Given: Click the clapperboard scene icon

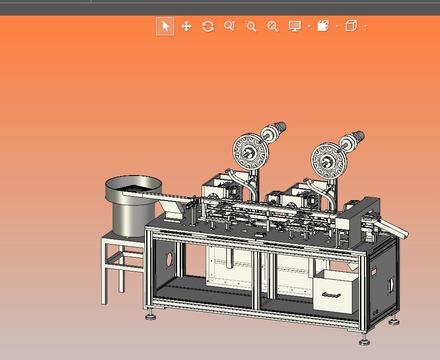Looking at the screenshot, I should click(x=323, y=26).
